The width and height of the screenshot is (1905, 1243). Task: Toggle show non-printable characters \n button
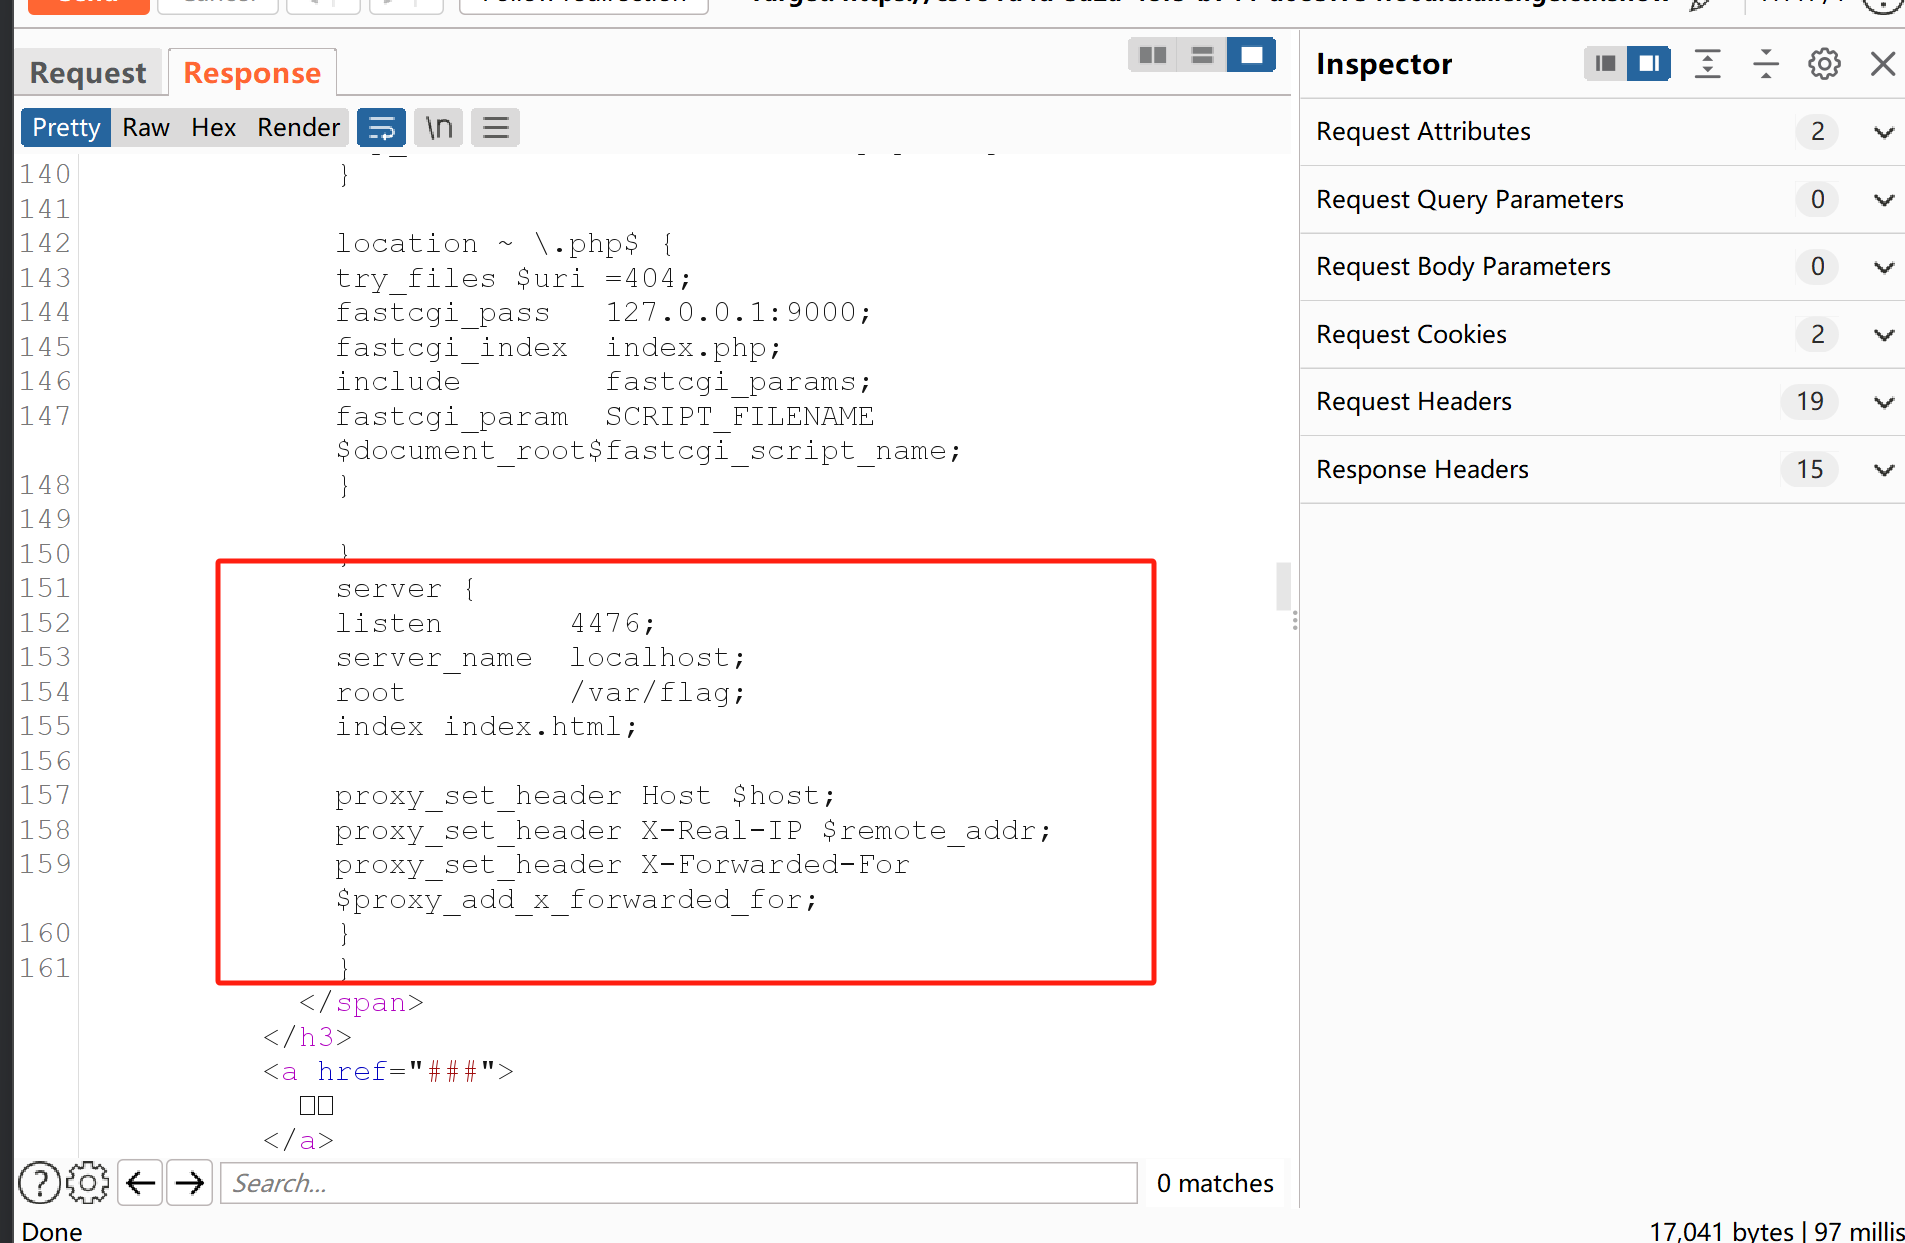(439, 128)
